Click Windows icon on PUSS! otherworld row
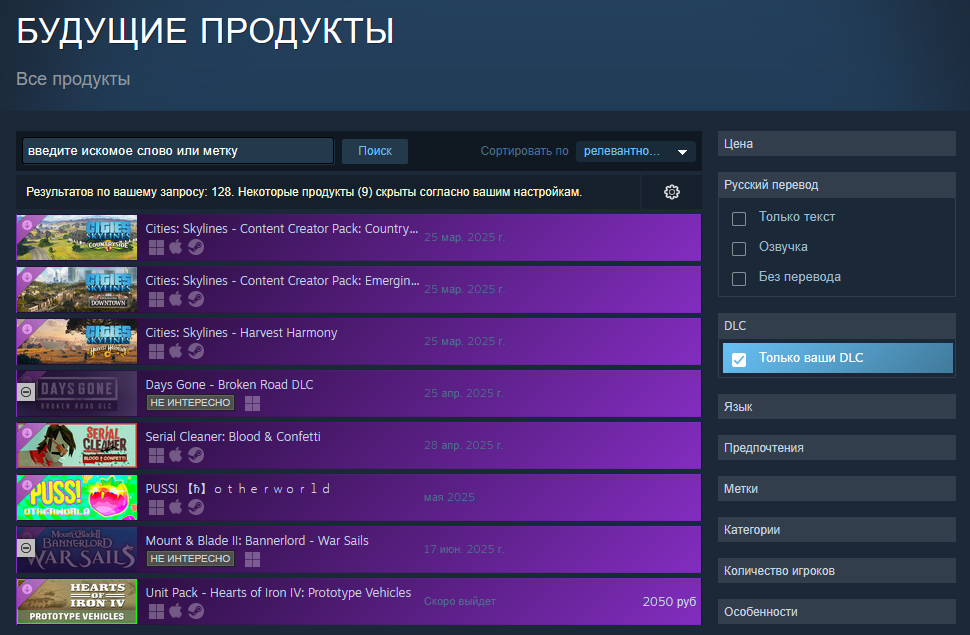 [157, 508]
